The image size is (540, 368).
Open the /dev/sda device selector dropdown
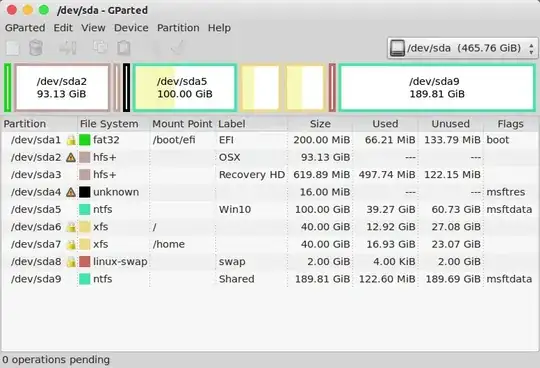[462, 48]
